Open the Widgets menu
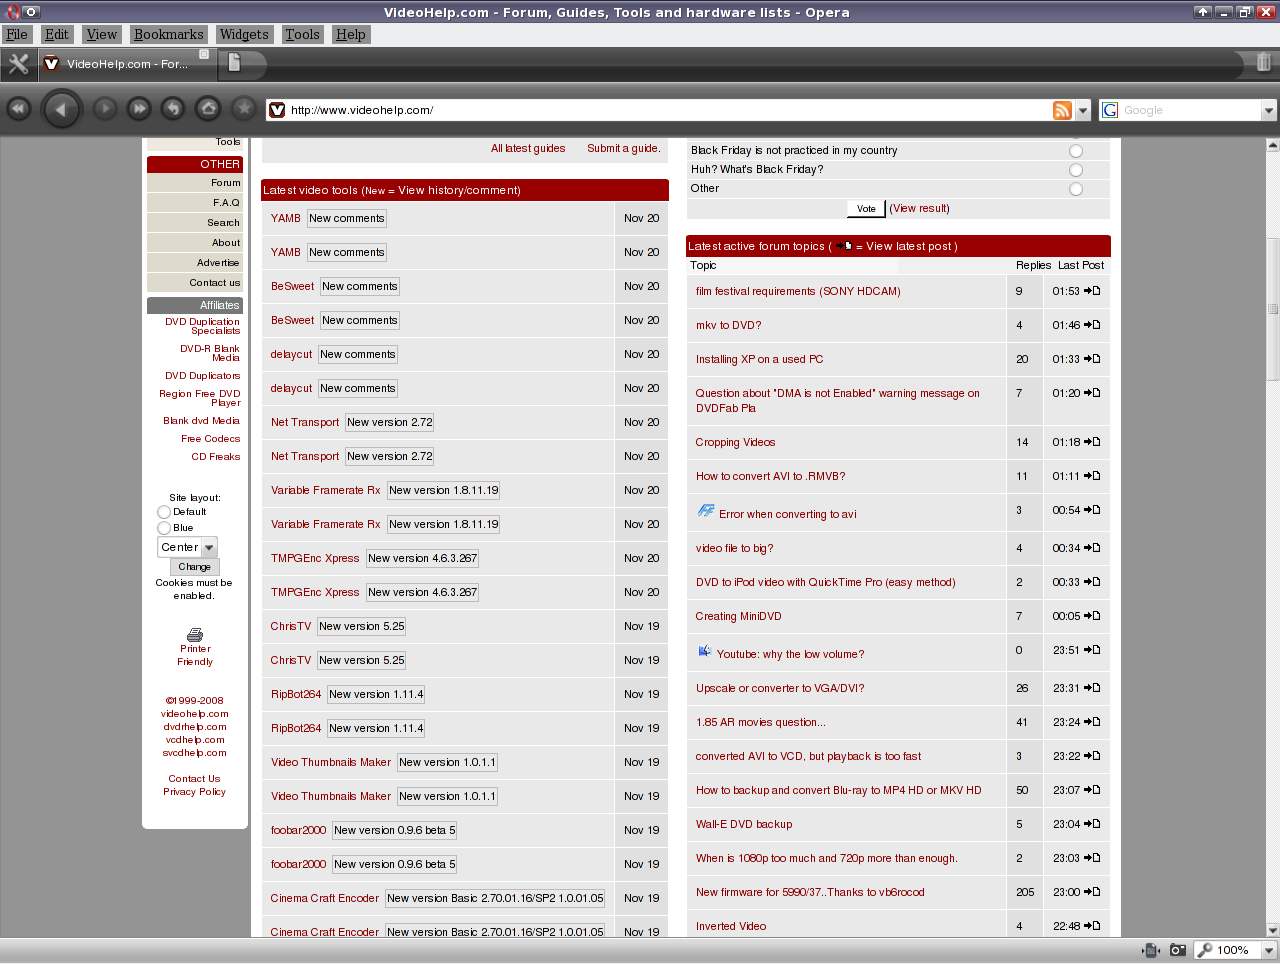 click(245, 34)
